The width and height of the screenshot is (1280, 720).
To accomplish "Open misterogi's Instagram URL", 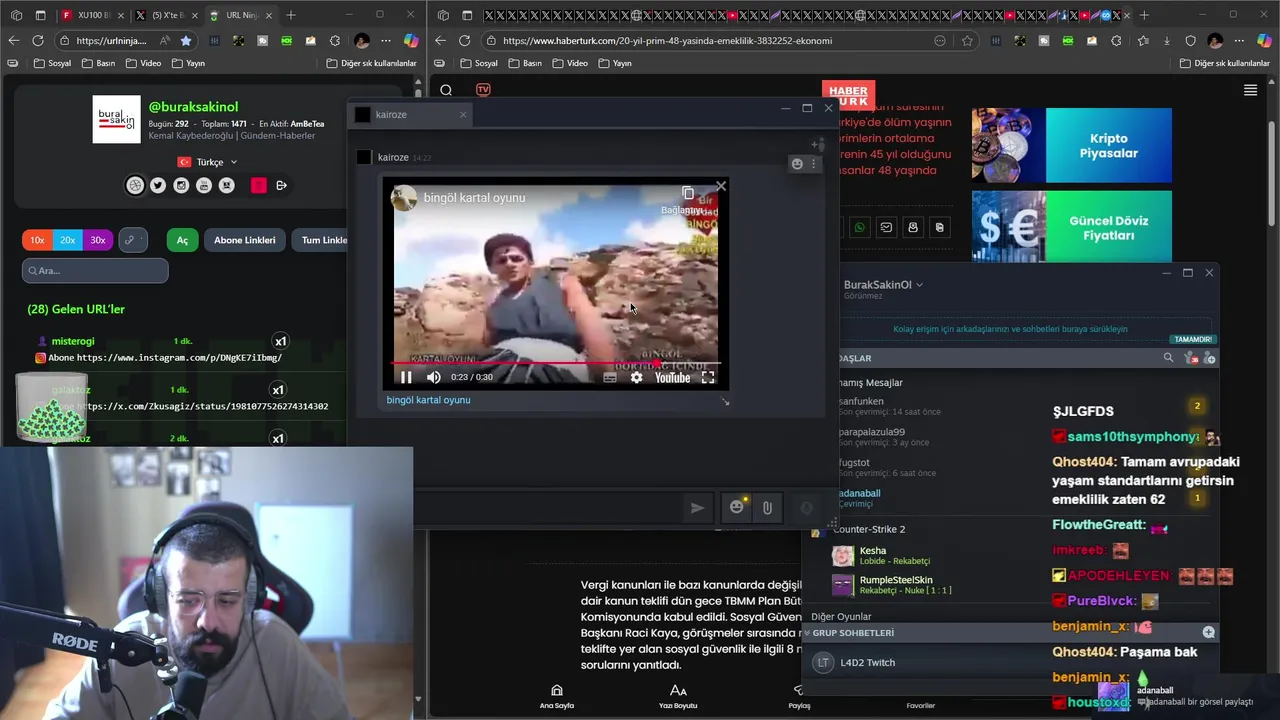I will coord(179,357).
